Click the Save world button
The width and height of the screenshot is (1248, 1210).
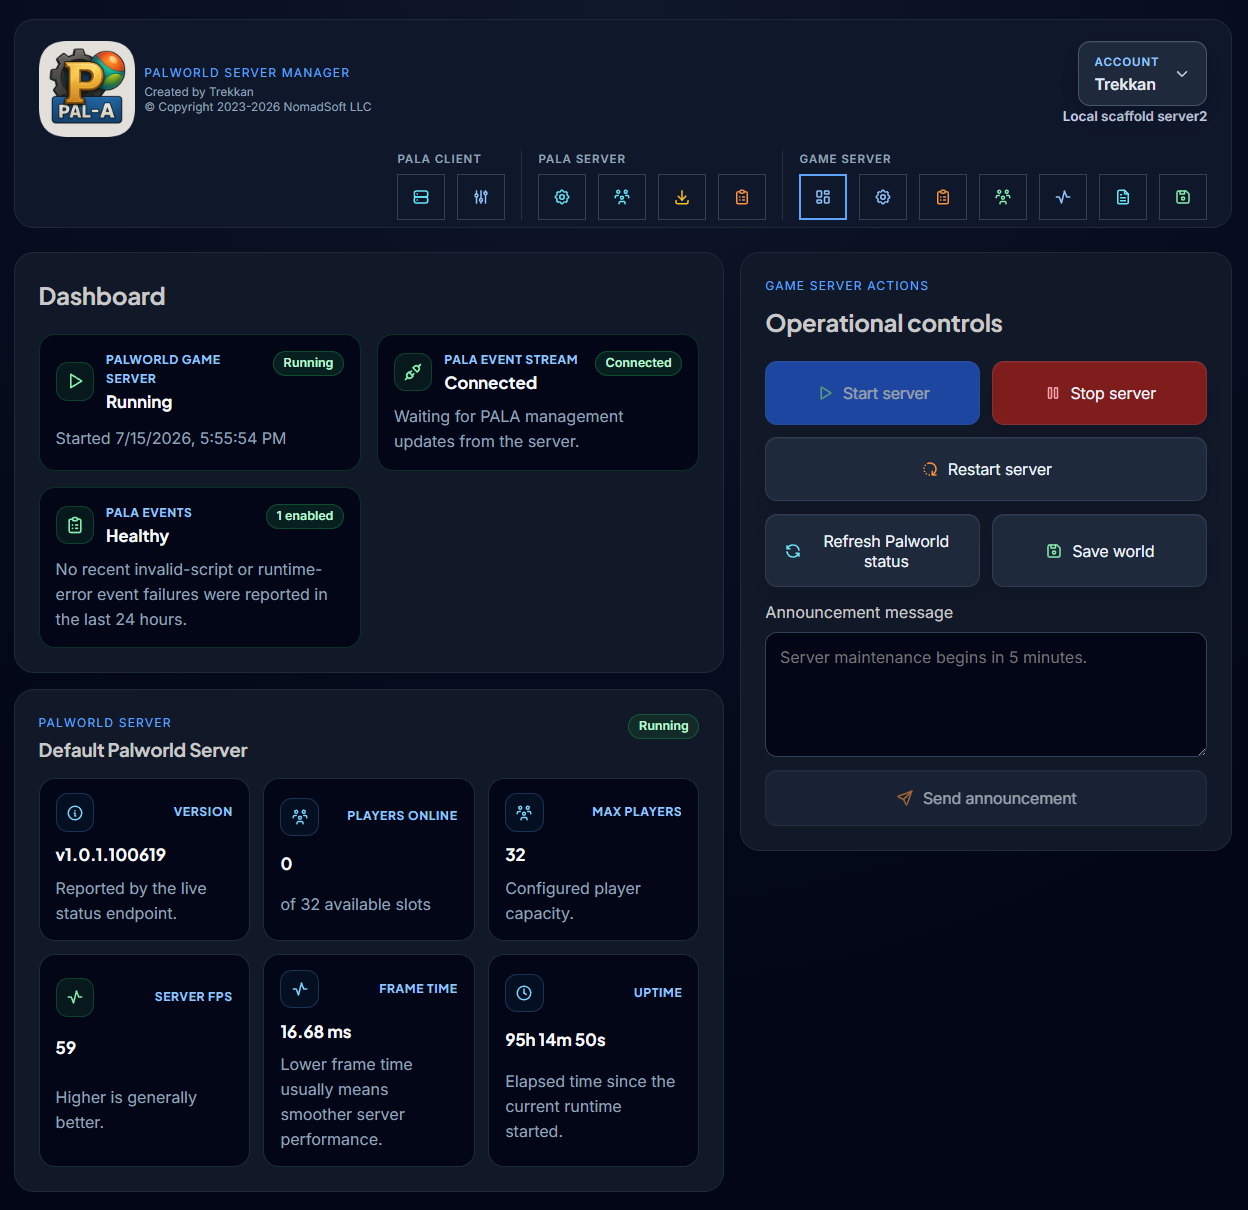click(1099, 551)
